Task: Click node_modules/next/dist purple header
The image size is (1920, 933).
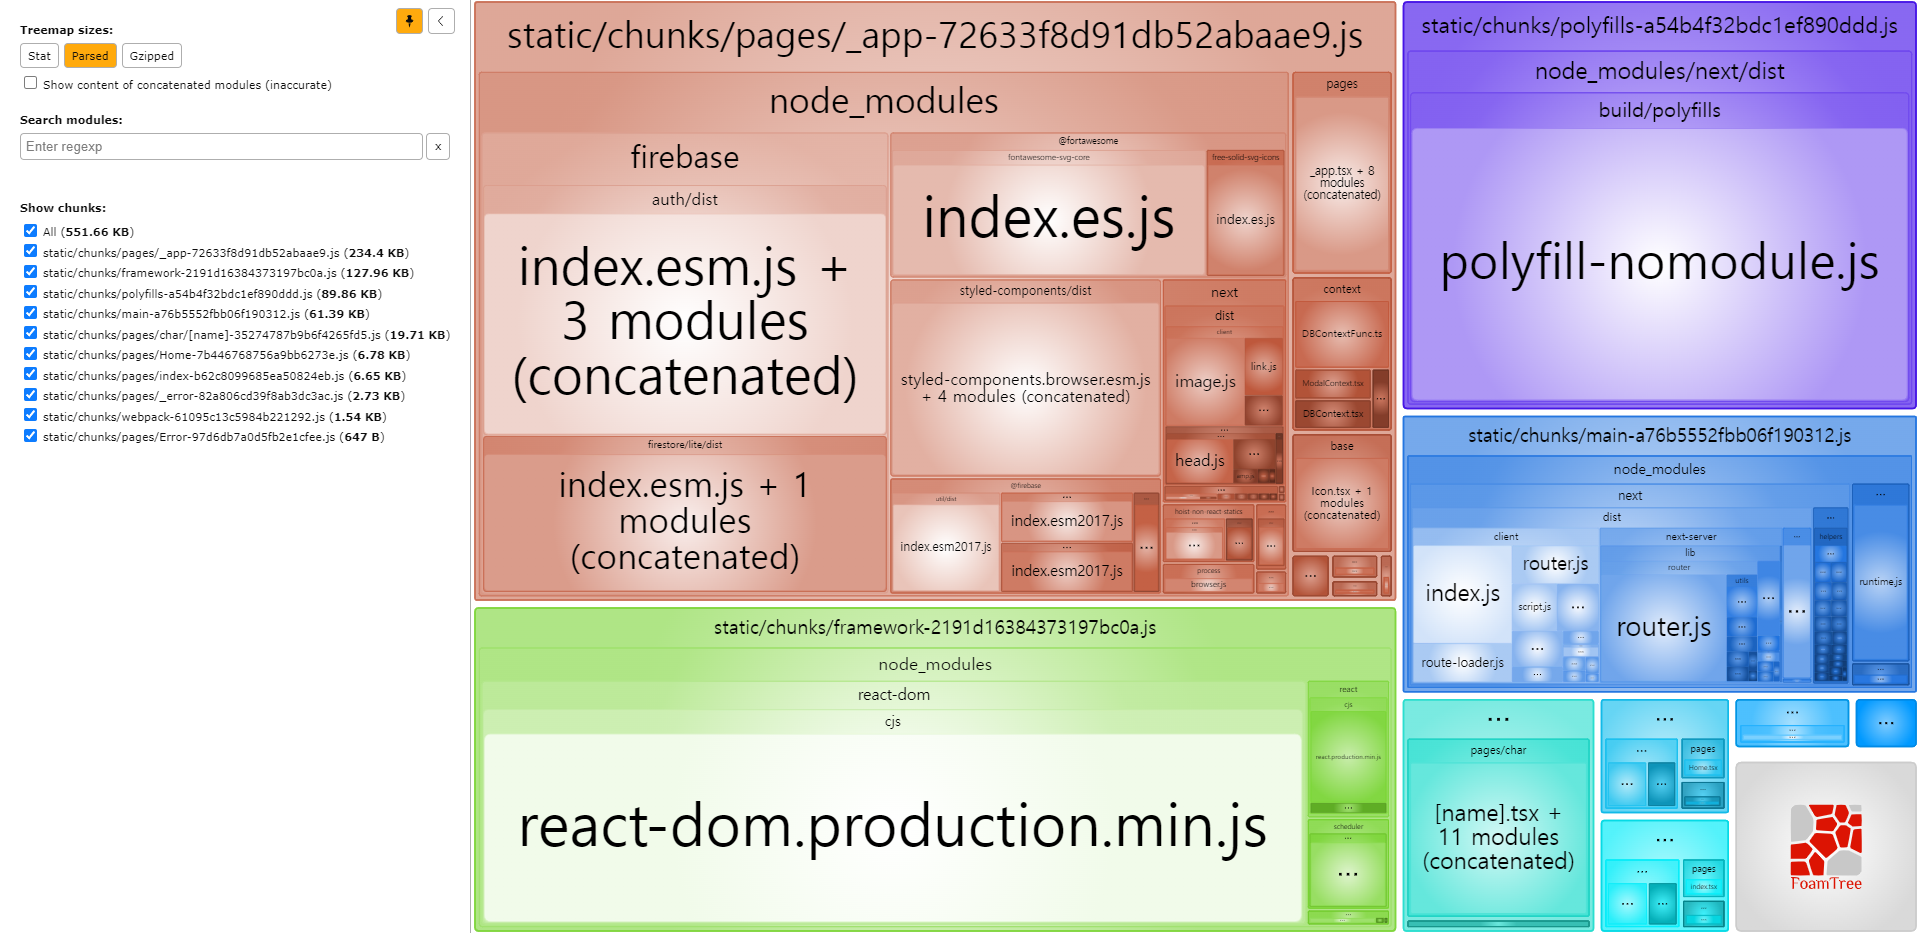Action: [1659, 71]
